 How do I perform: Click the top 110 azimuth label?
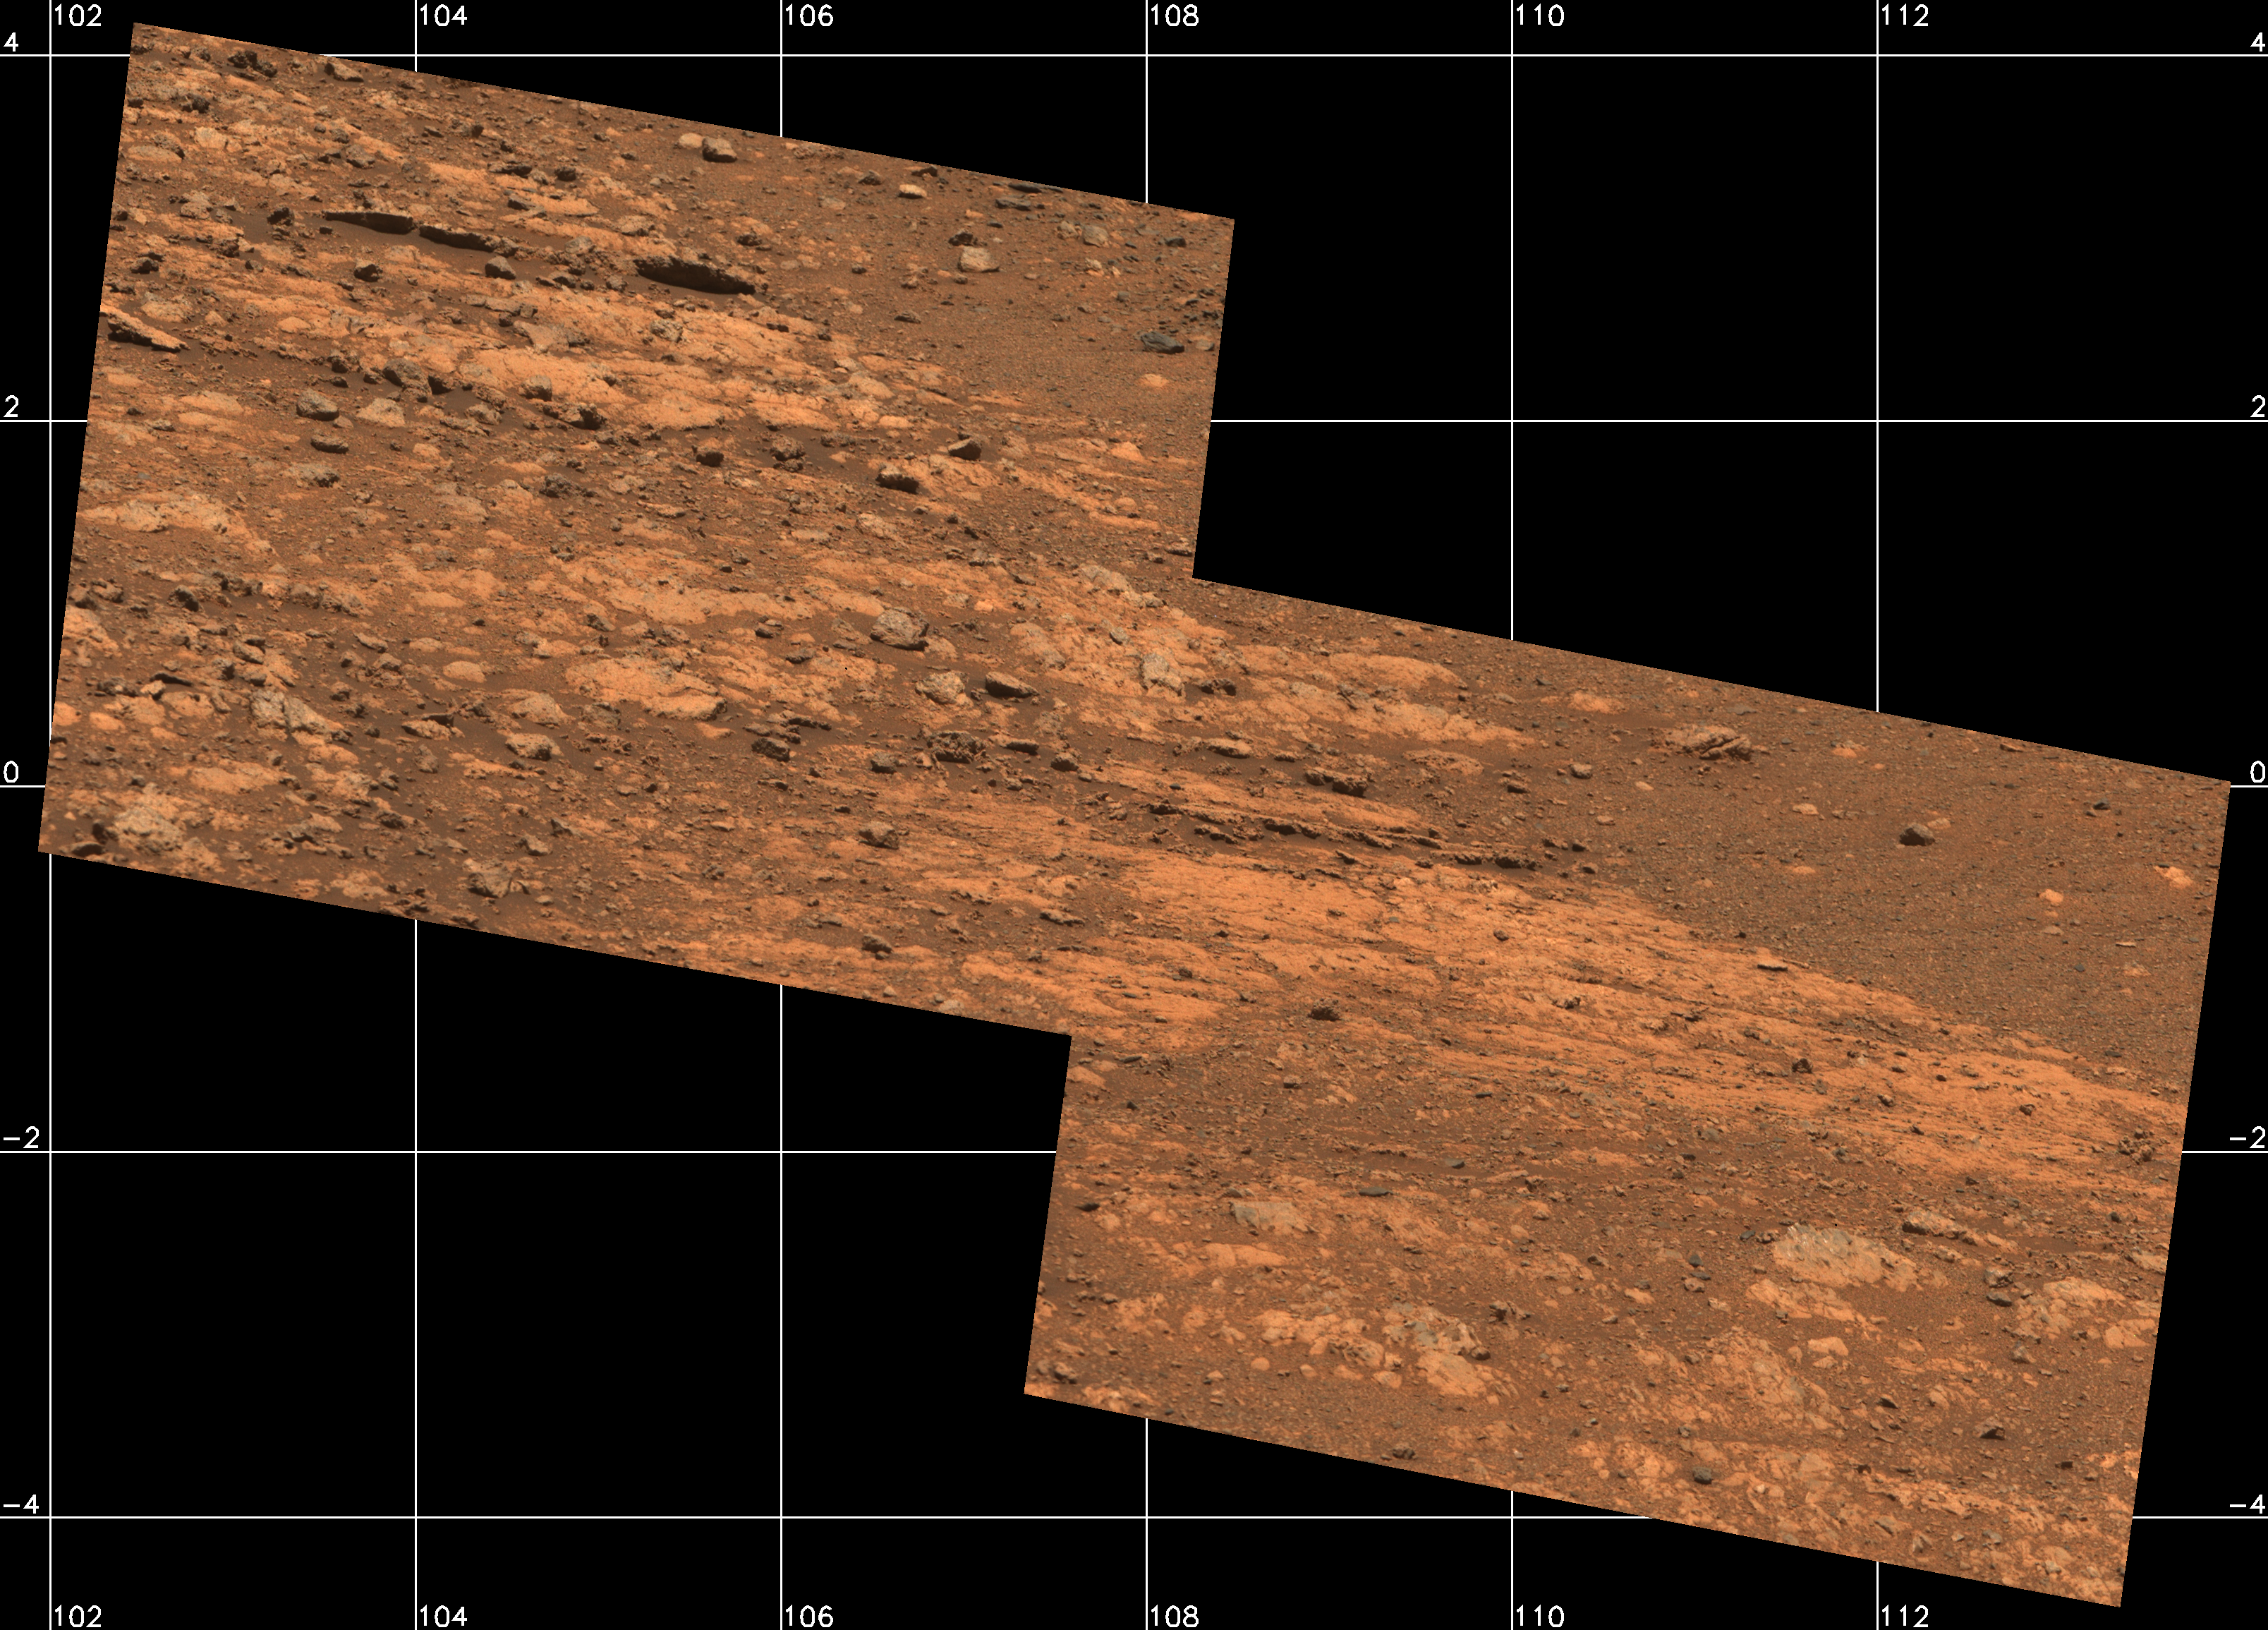pyautogui.click(x=1540, y=16)
